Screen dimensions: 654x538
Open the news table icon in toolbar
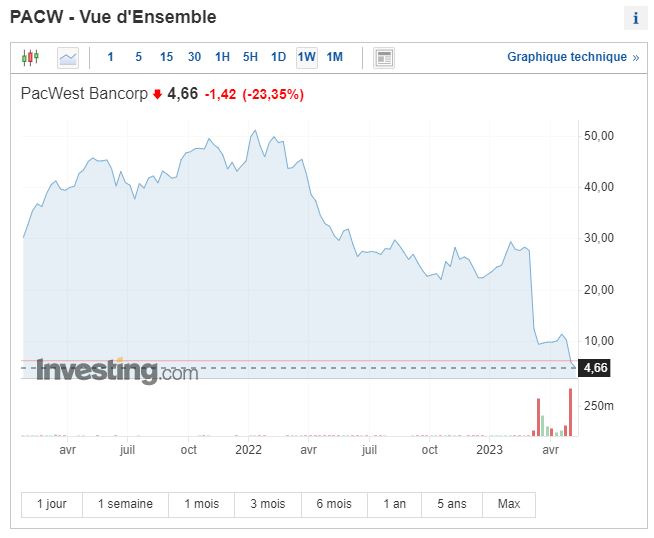point(384,58)
